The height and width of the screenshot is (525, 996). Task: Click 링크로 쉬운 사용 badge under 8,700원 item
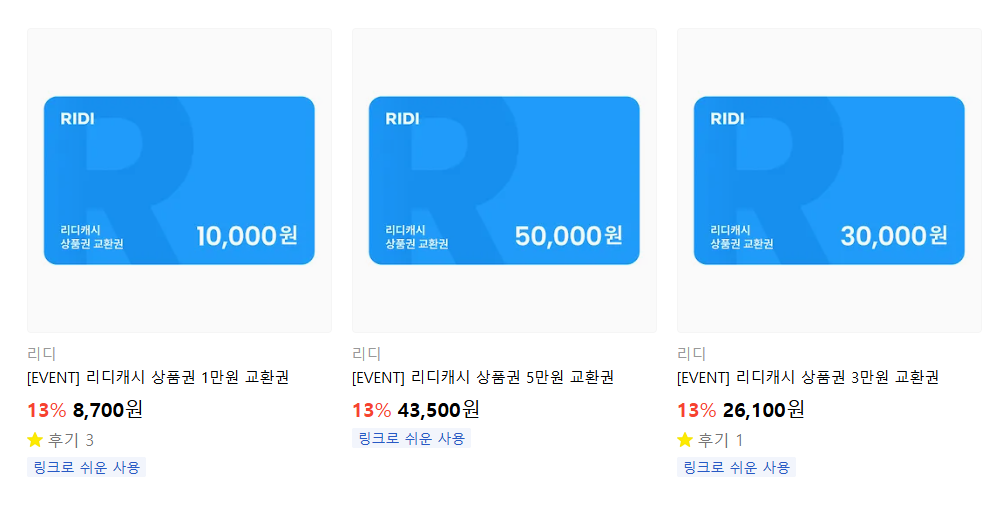tap(86, 467)
